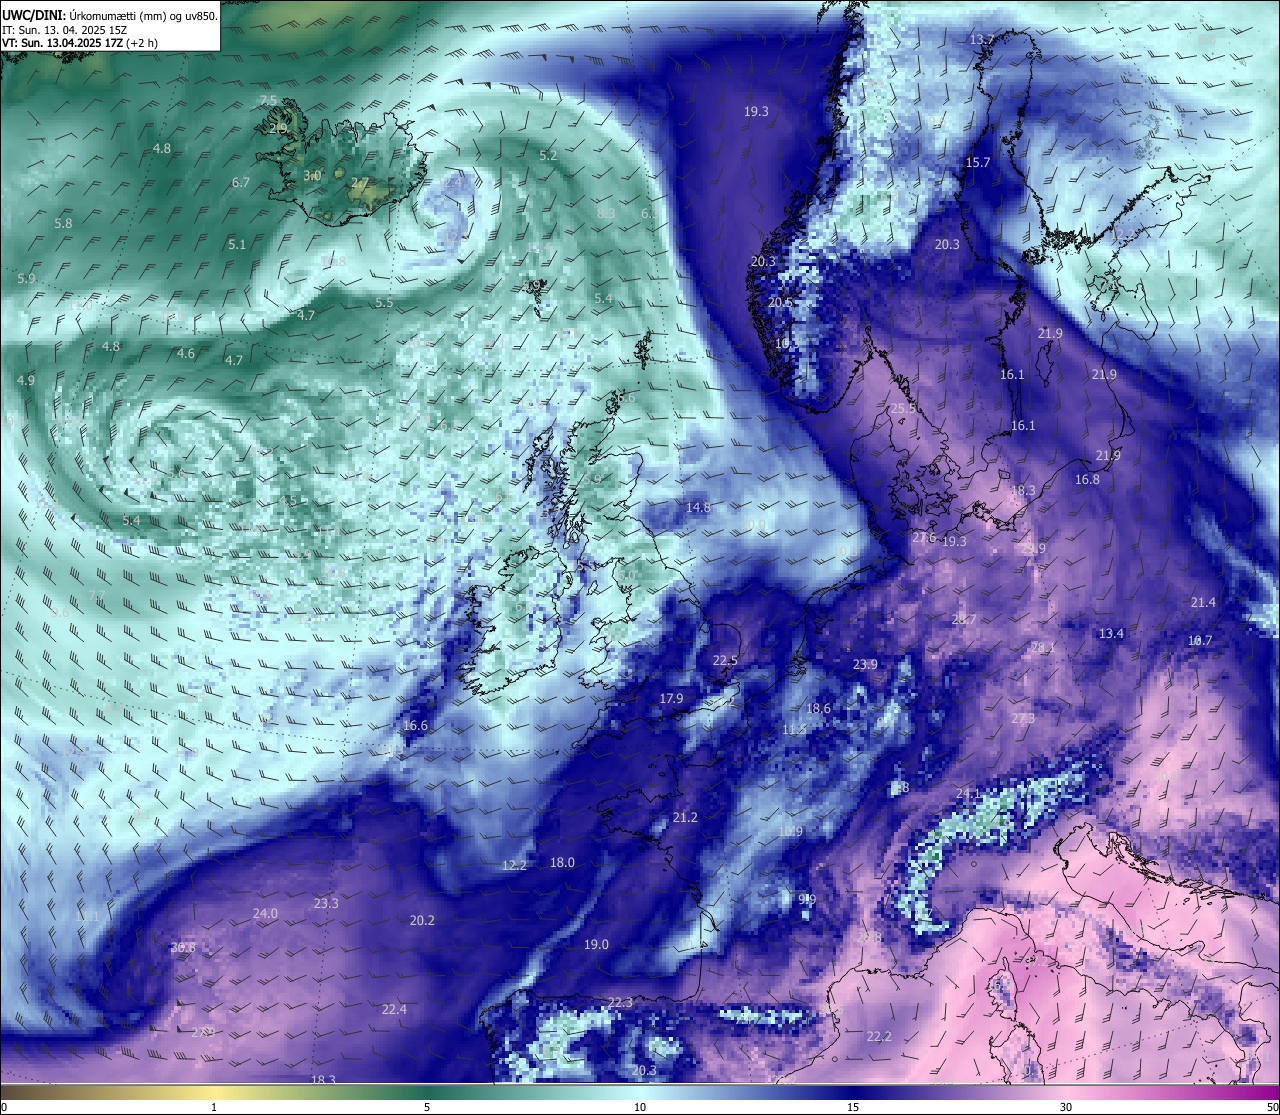1280x1115 pixels.
Task: Click the 16.8 value near the Baltic
Action: pyautogui.click(x=1087, y=480)
